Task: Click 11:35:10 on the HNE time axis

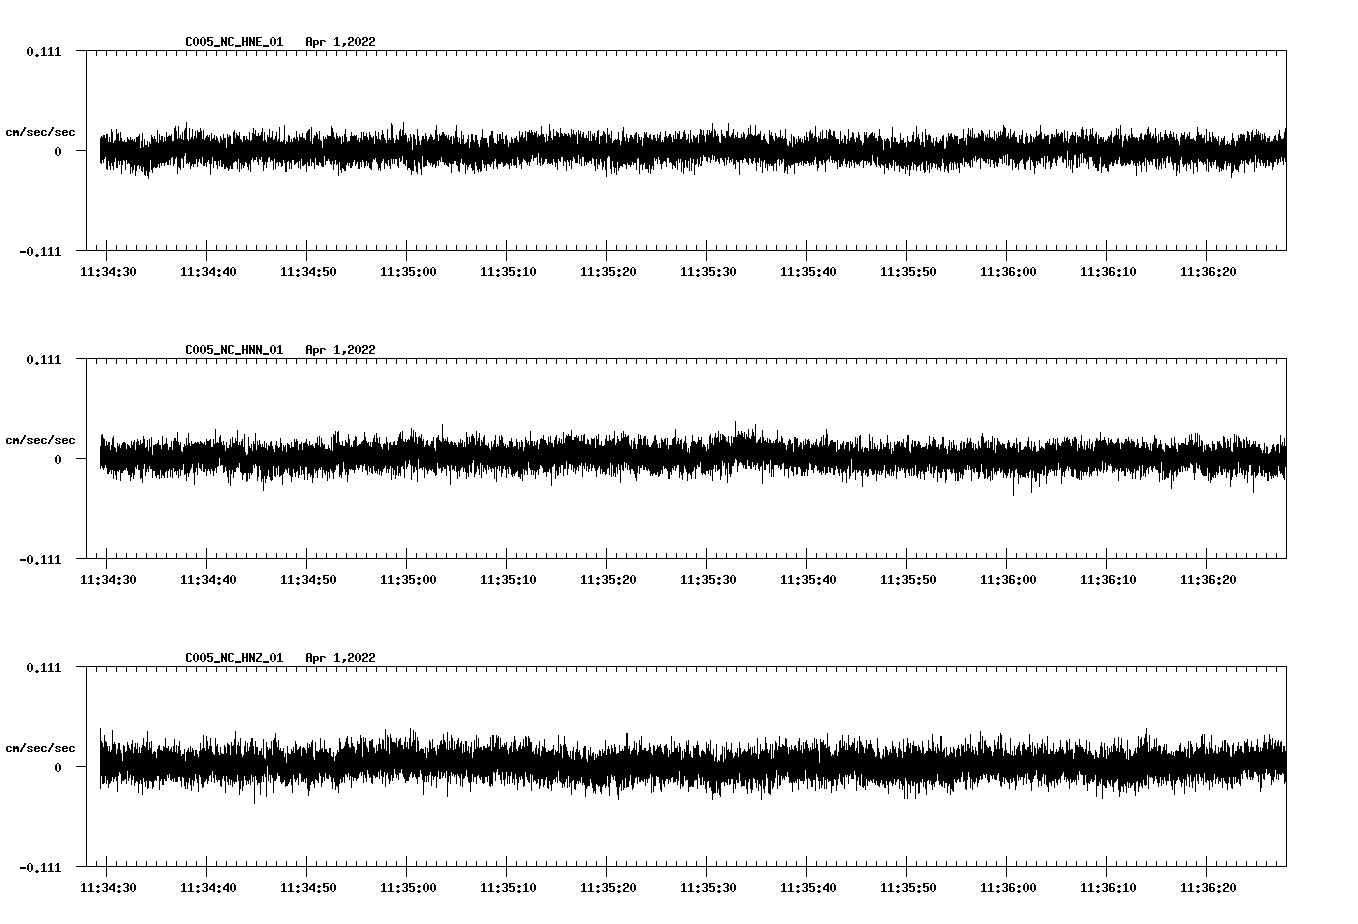Action: click(x=508, y=272)
